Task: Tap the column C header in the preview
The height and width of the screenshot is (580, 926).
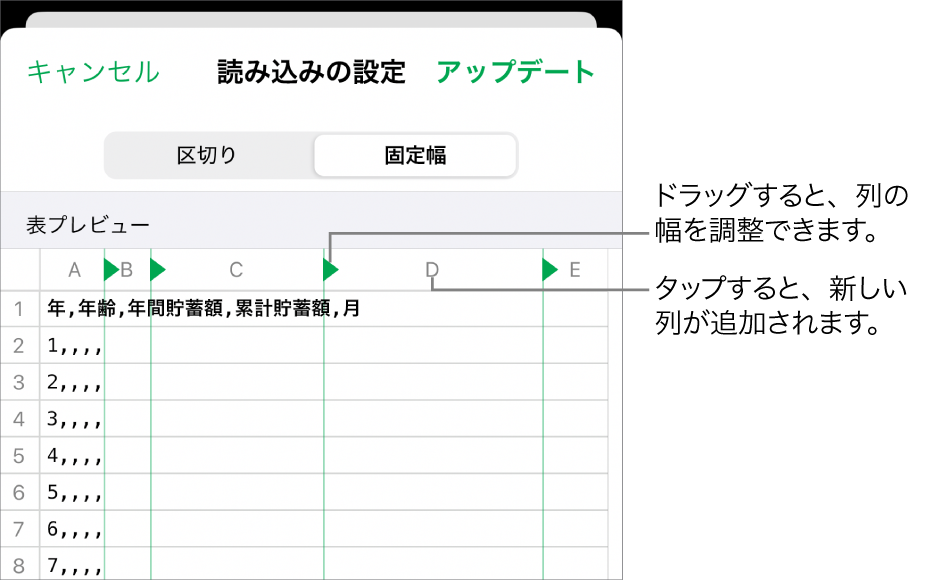Action: tap(236, 269)
